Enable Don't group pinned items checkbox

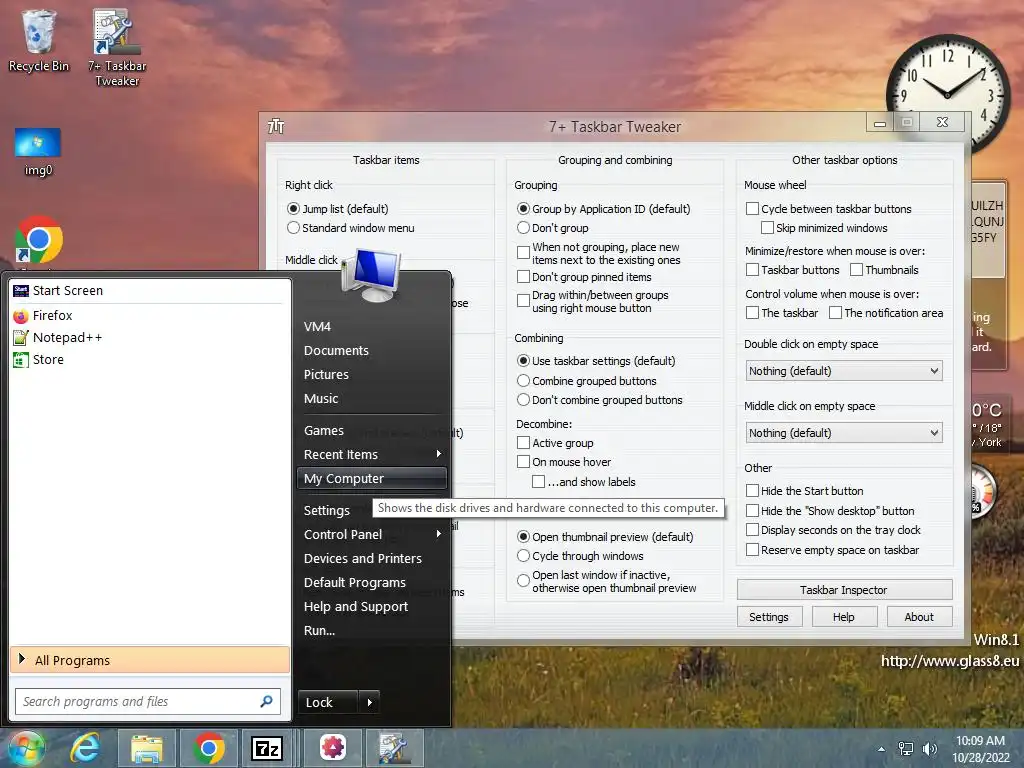tap(523, 277)
